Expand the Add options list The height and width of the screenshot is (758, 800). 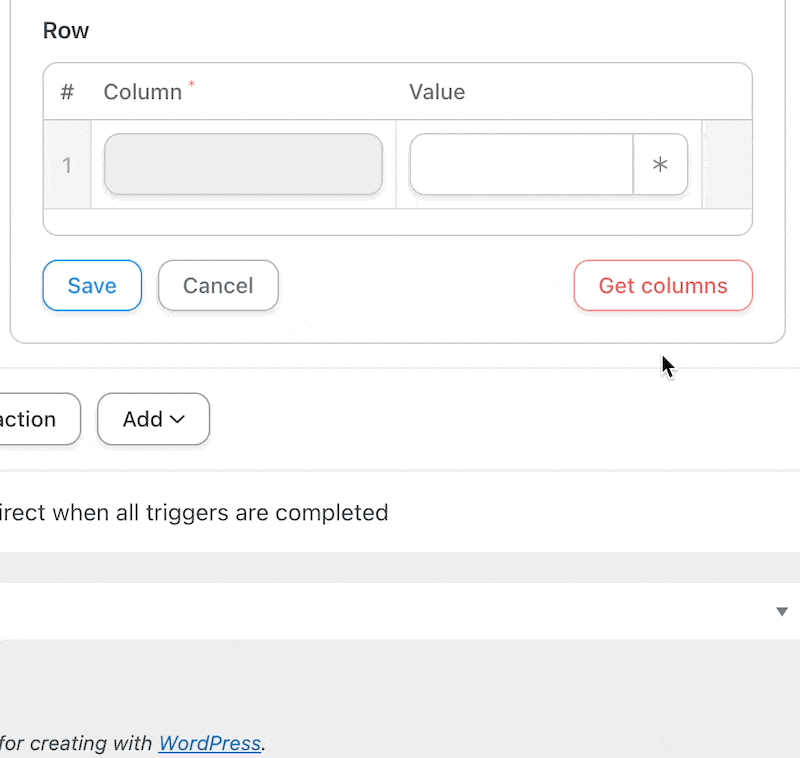[x=153, y=419]
